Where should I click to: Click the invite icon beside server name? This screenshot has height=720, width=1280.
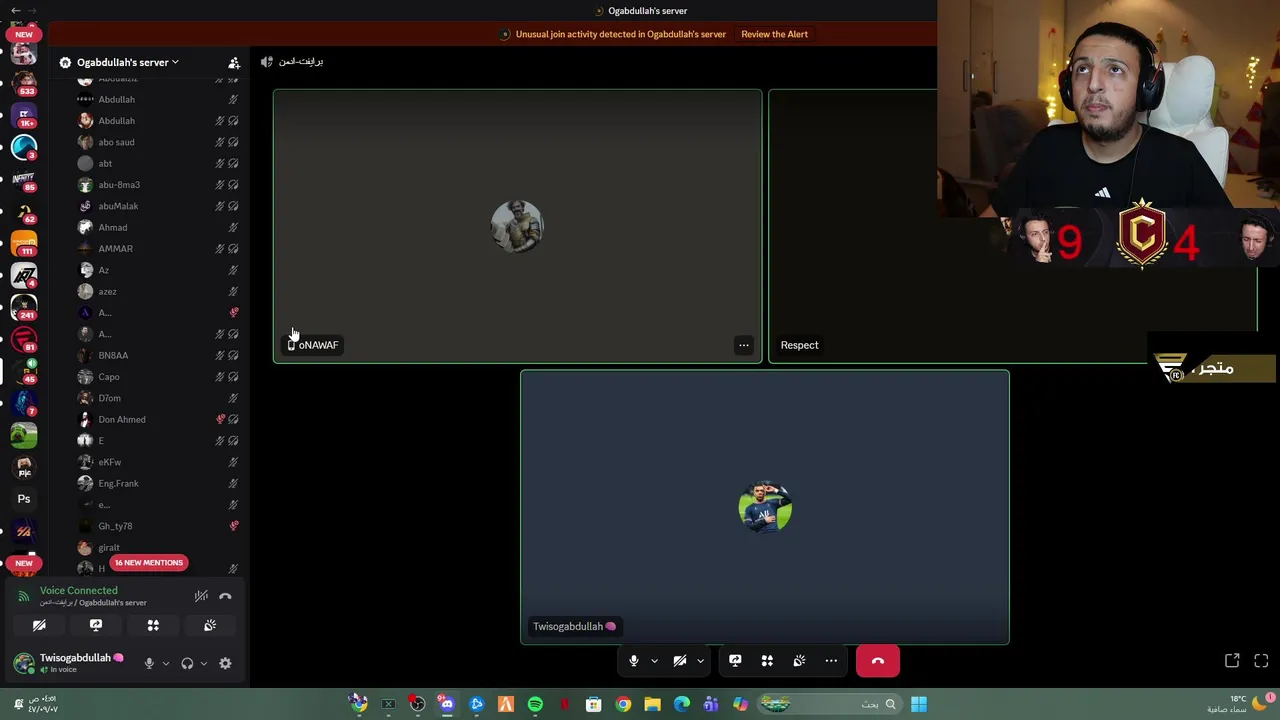[x=234, y=62]
